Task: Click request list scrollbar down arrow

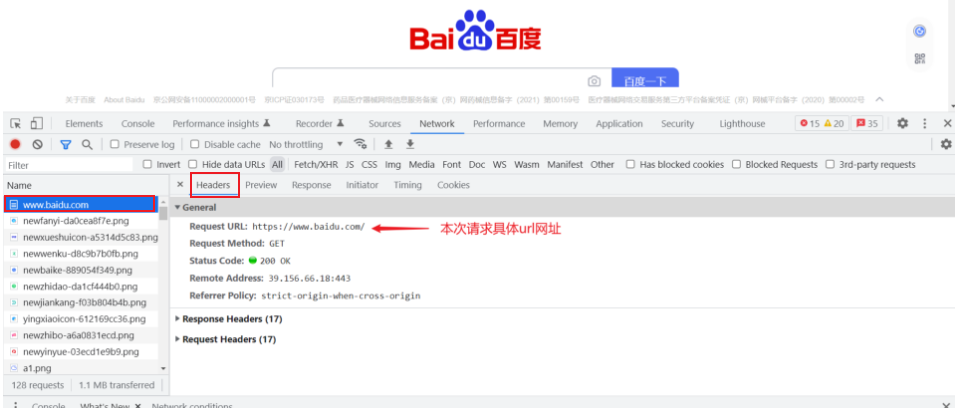Action: 163,369
